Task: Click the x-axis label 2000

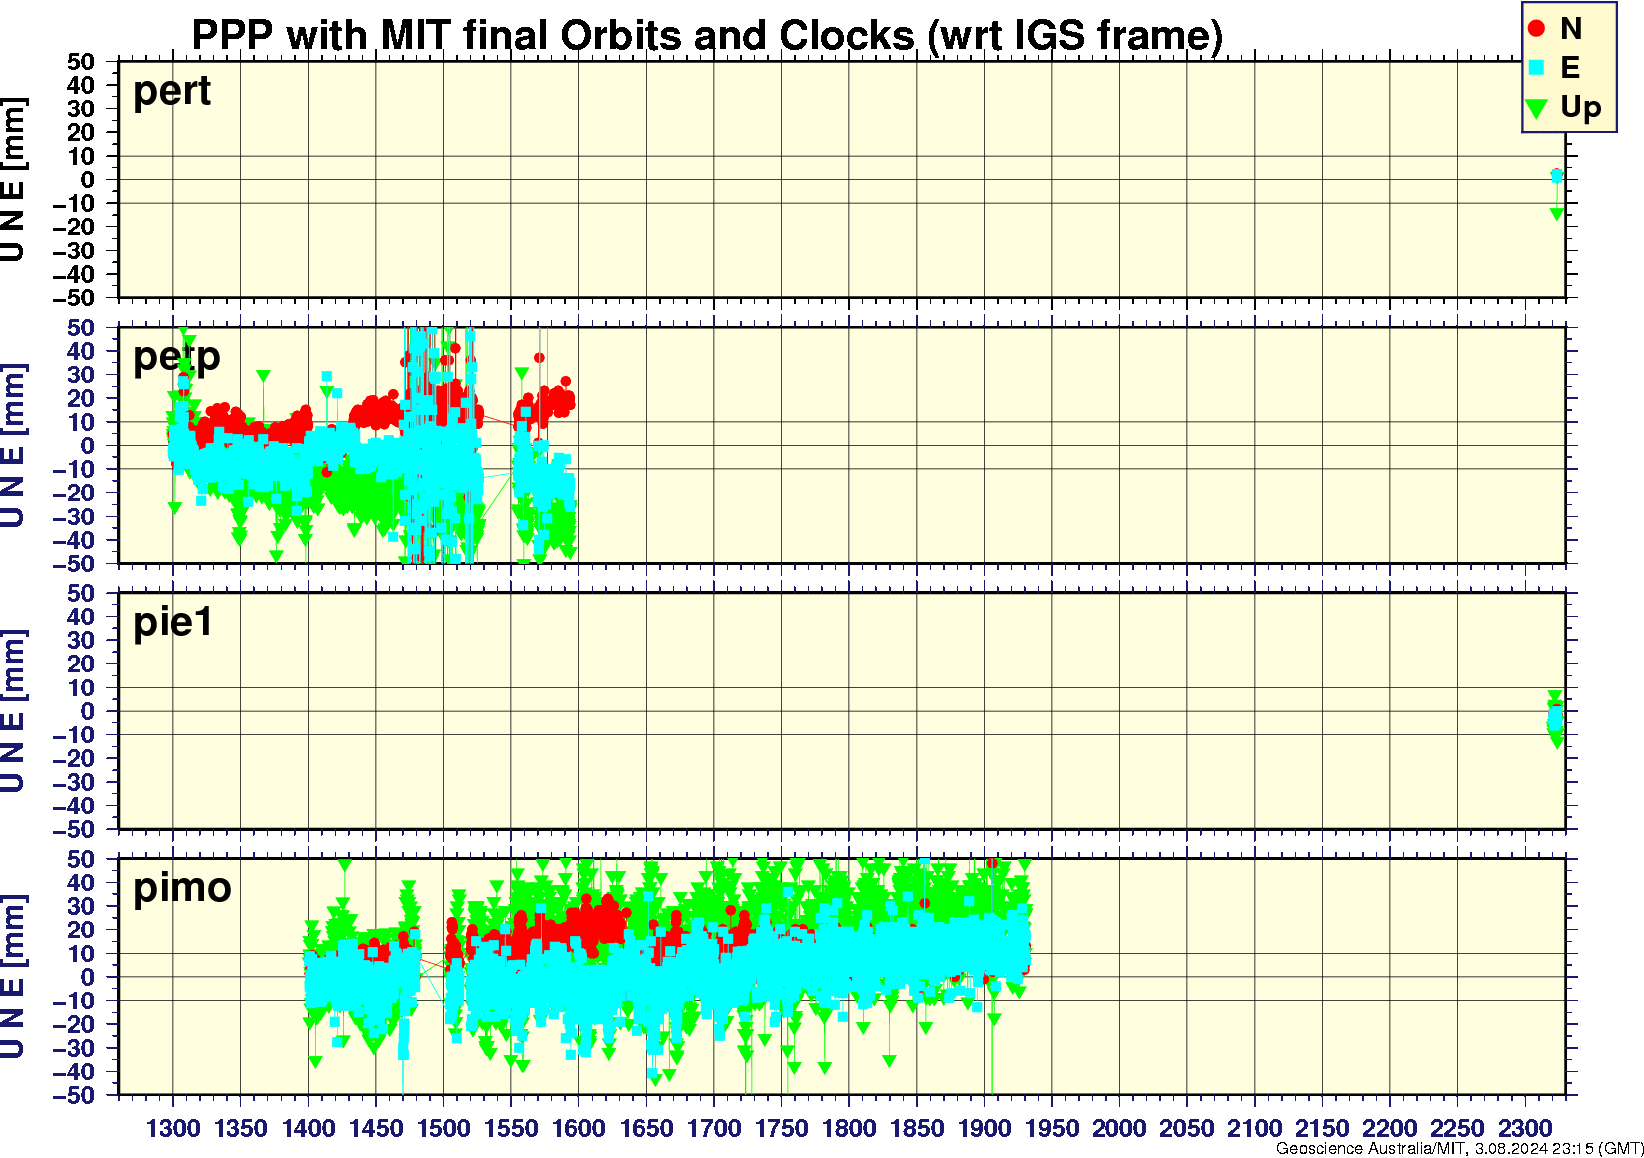Action: coord(1119,1129)
